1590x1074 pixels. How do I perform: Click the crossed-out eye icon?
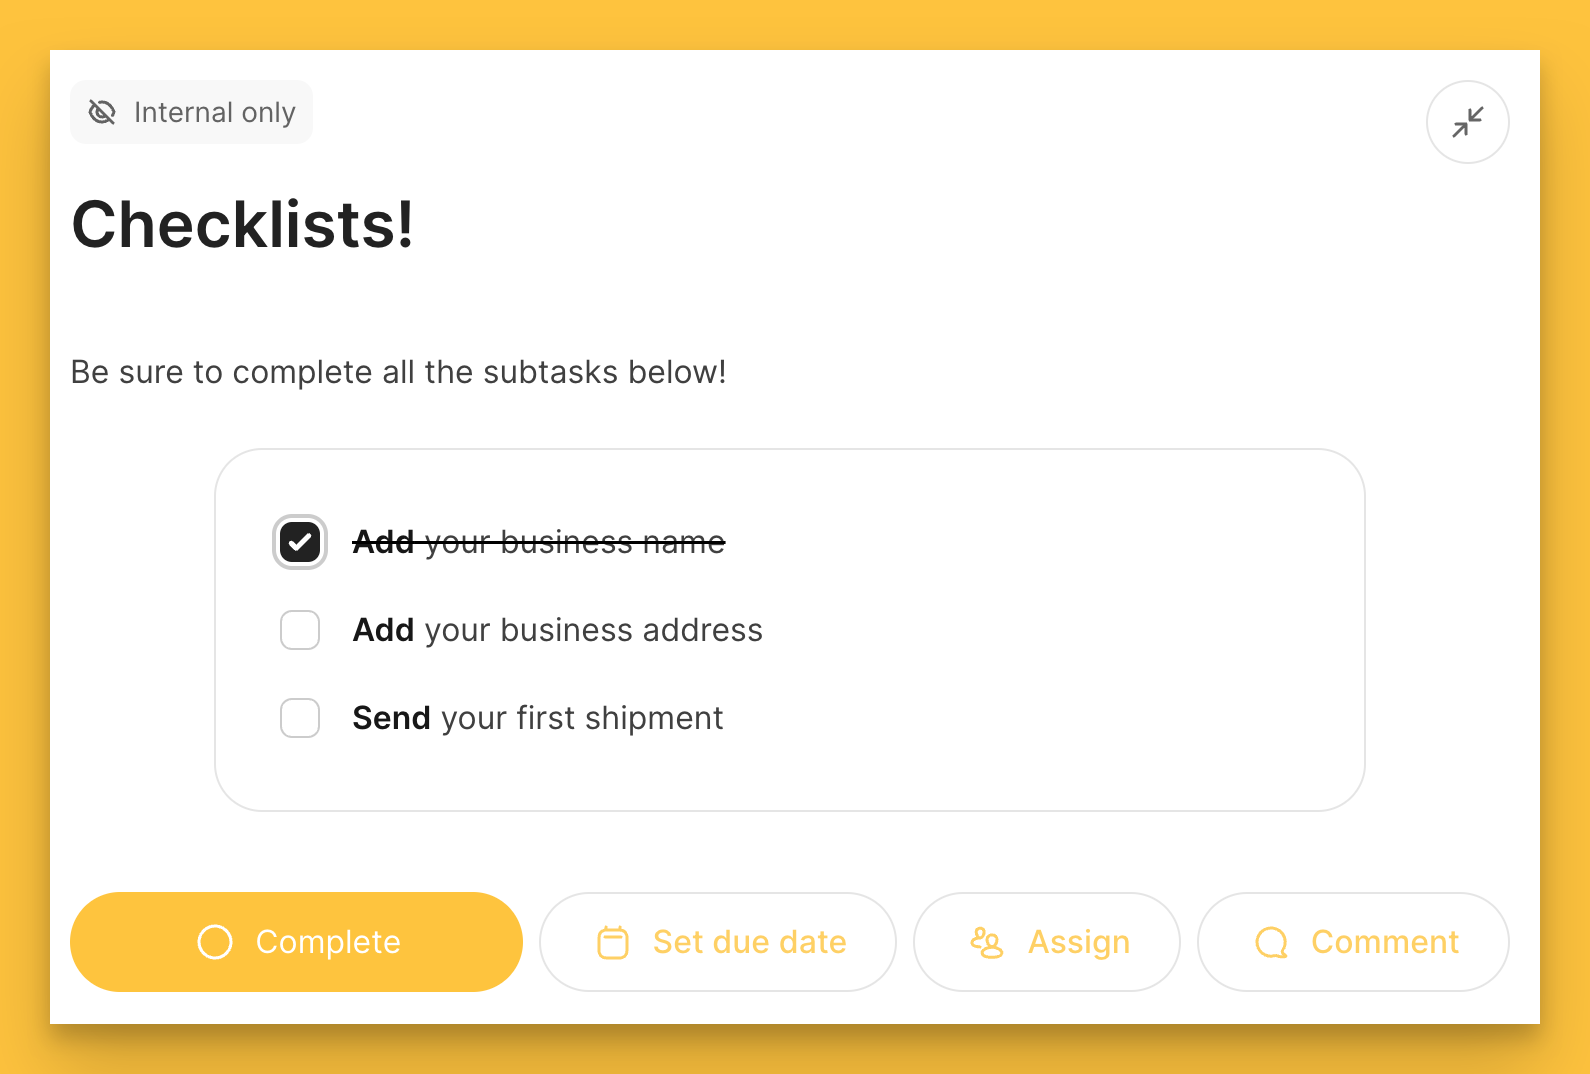click(x=102, y=112)
